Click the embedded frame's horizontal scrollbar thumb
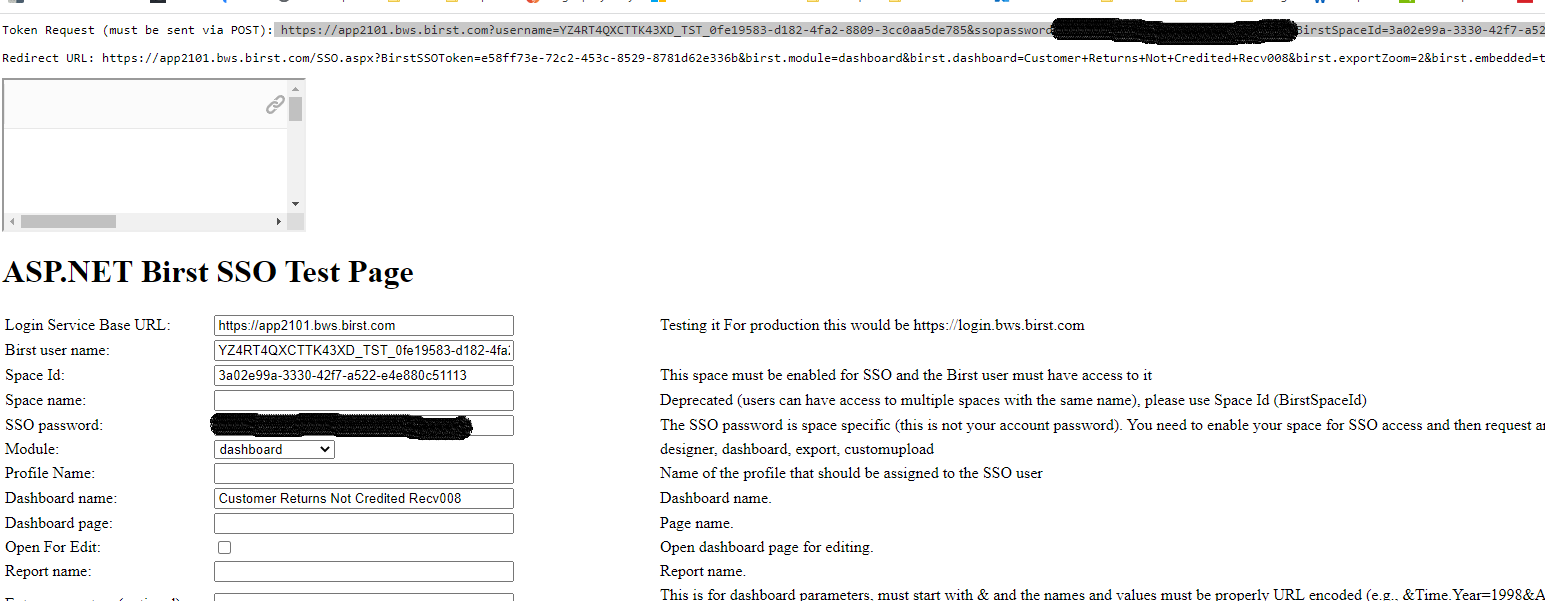 coord(69,221)
